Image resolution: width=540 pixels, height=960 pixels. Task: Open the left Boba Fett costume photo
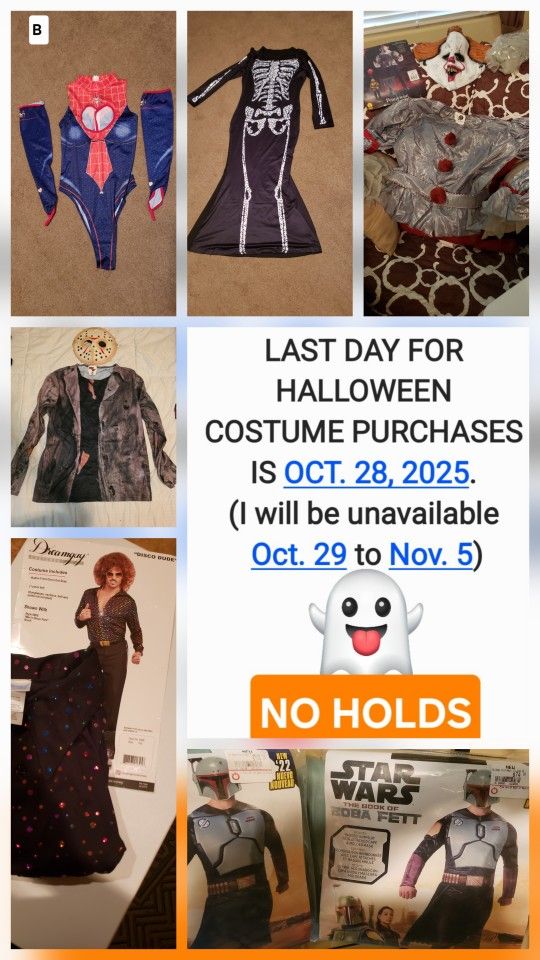tap(254, 849)
